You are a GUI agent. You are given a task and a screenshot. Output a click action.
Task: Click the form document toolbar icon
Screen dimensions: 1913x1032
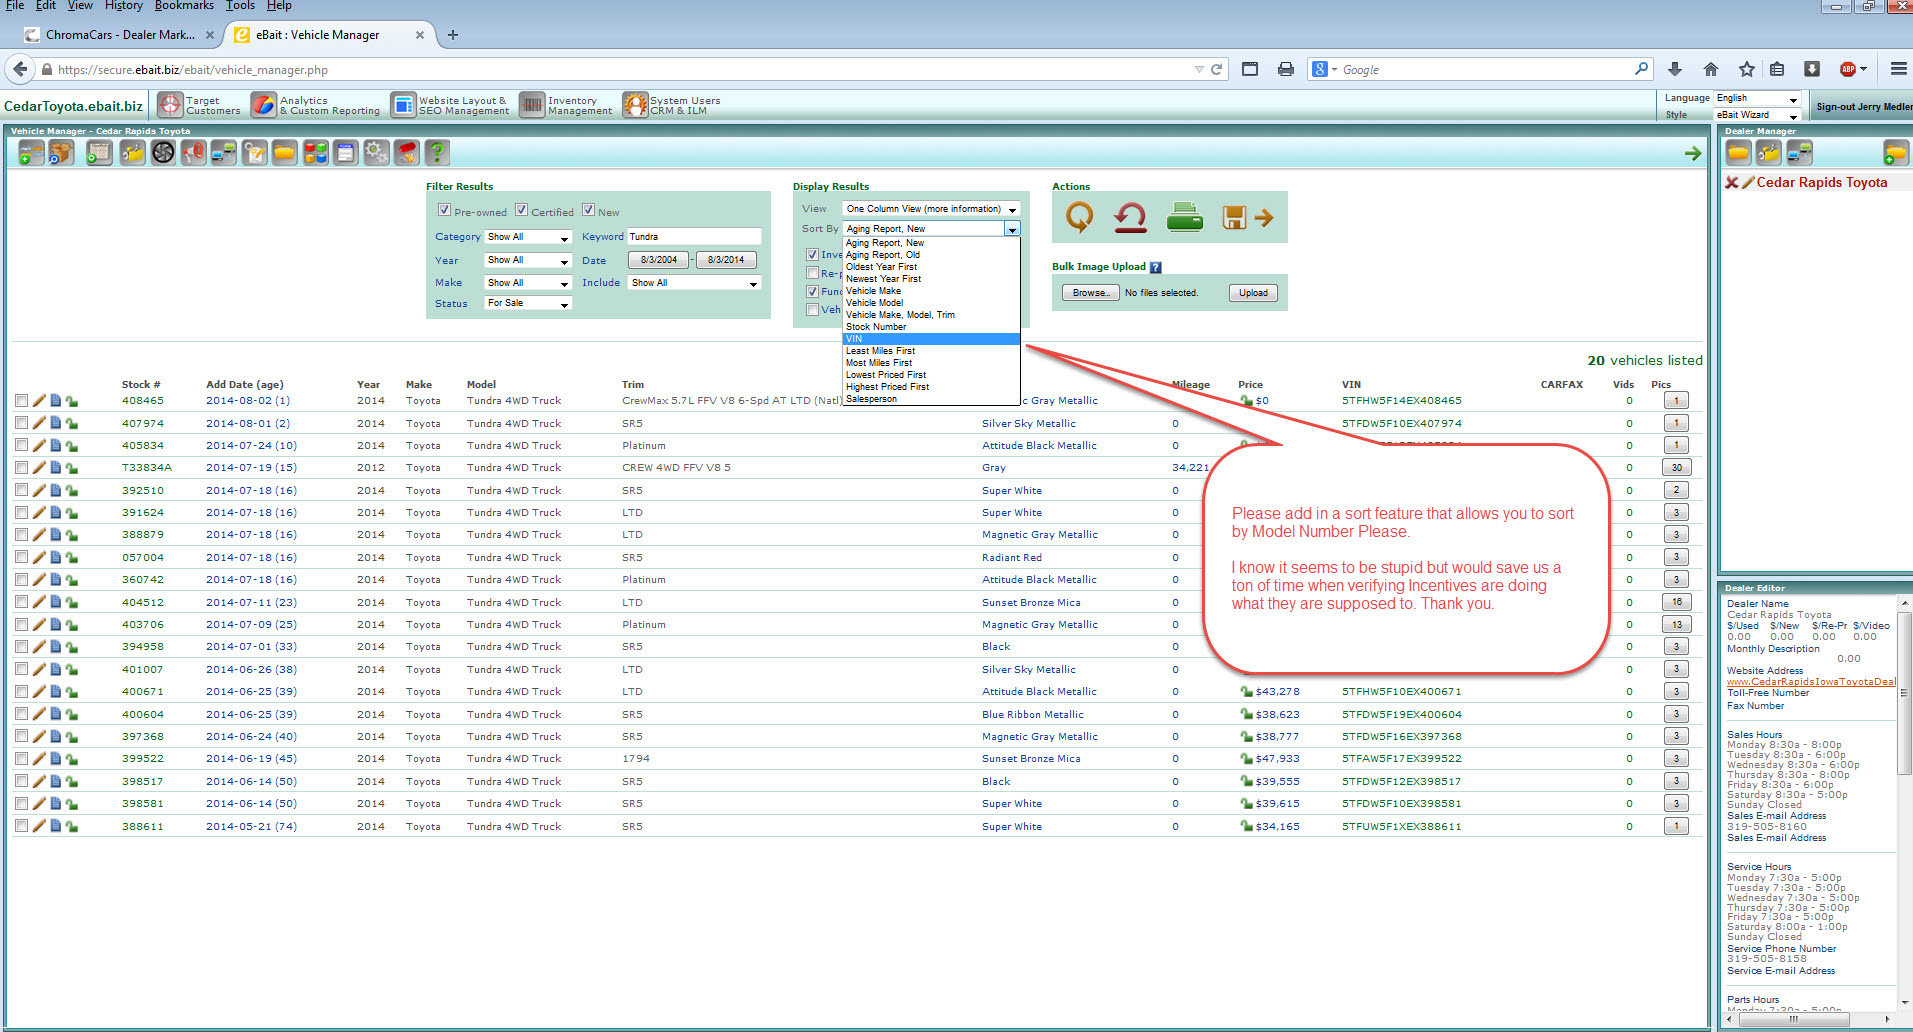click(x=346, y=153)
